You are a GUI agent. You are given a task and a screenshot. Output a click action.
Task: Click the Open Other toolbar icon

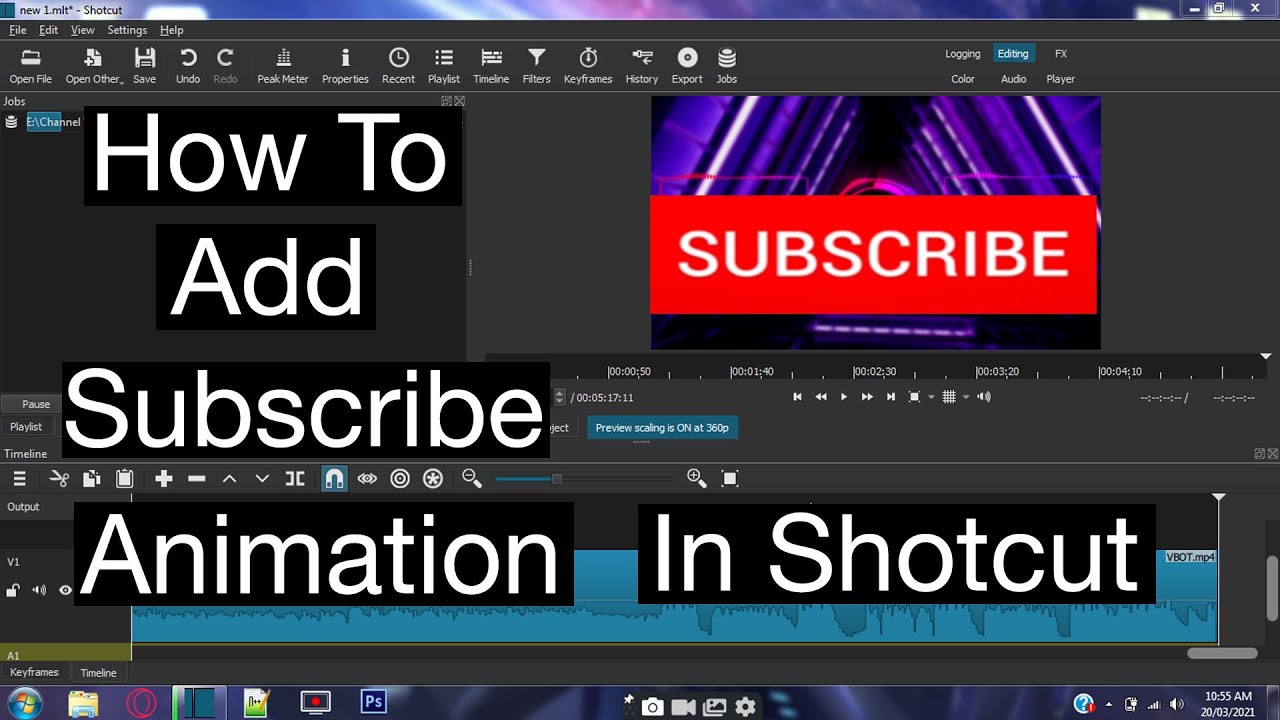(x=94, y=66)
